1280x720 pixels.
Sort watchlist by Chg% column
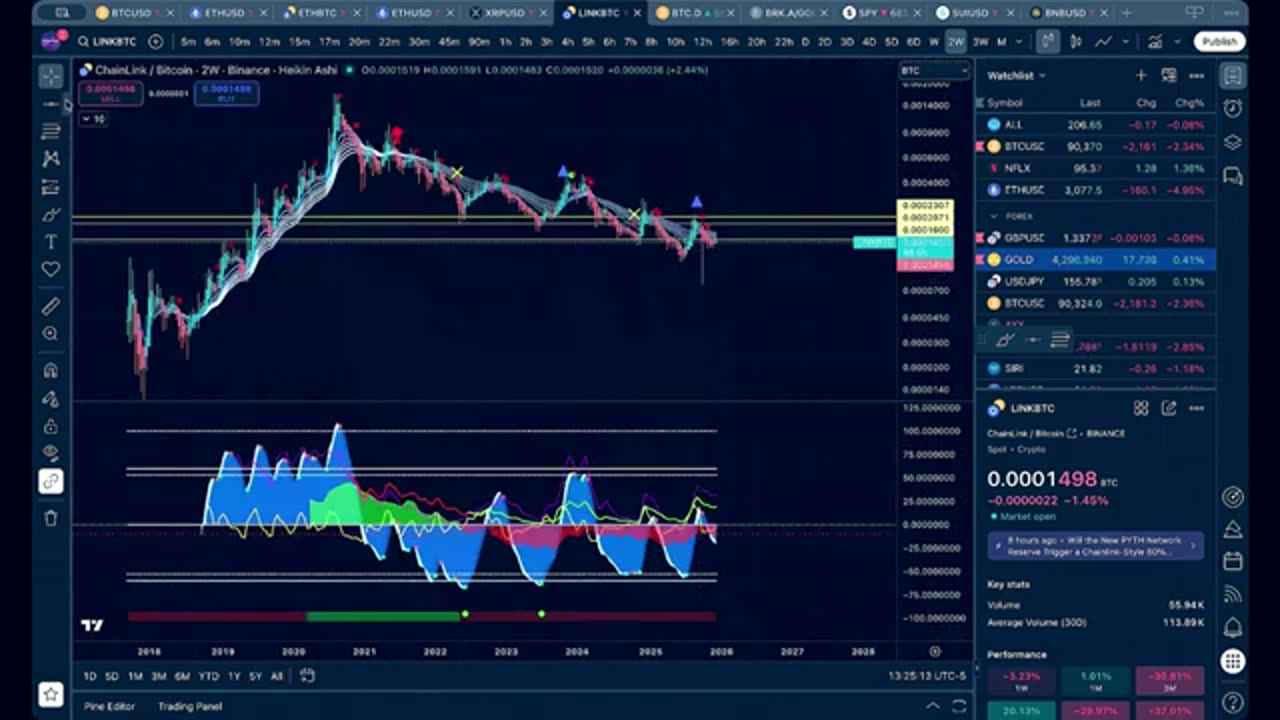tap(1190, 103)
